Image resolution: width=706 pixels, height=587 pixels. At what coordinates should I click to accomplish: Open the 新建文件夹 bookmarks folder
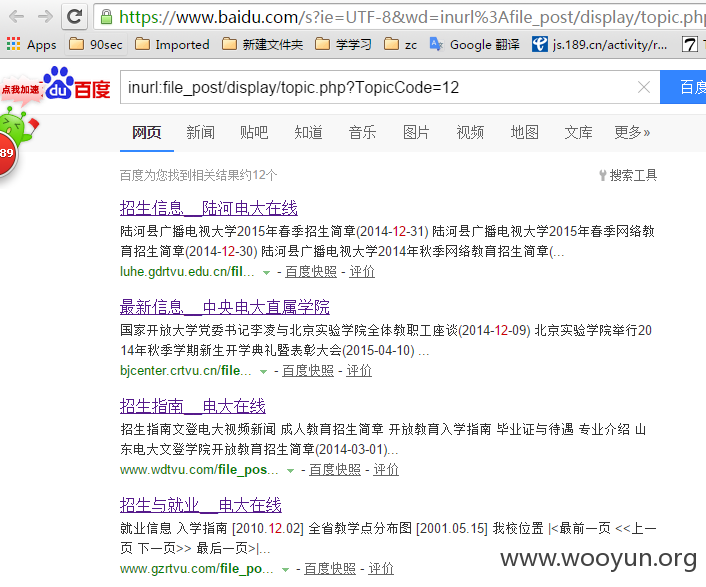pos(262,45)
